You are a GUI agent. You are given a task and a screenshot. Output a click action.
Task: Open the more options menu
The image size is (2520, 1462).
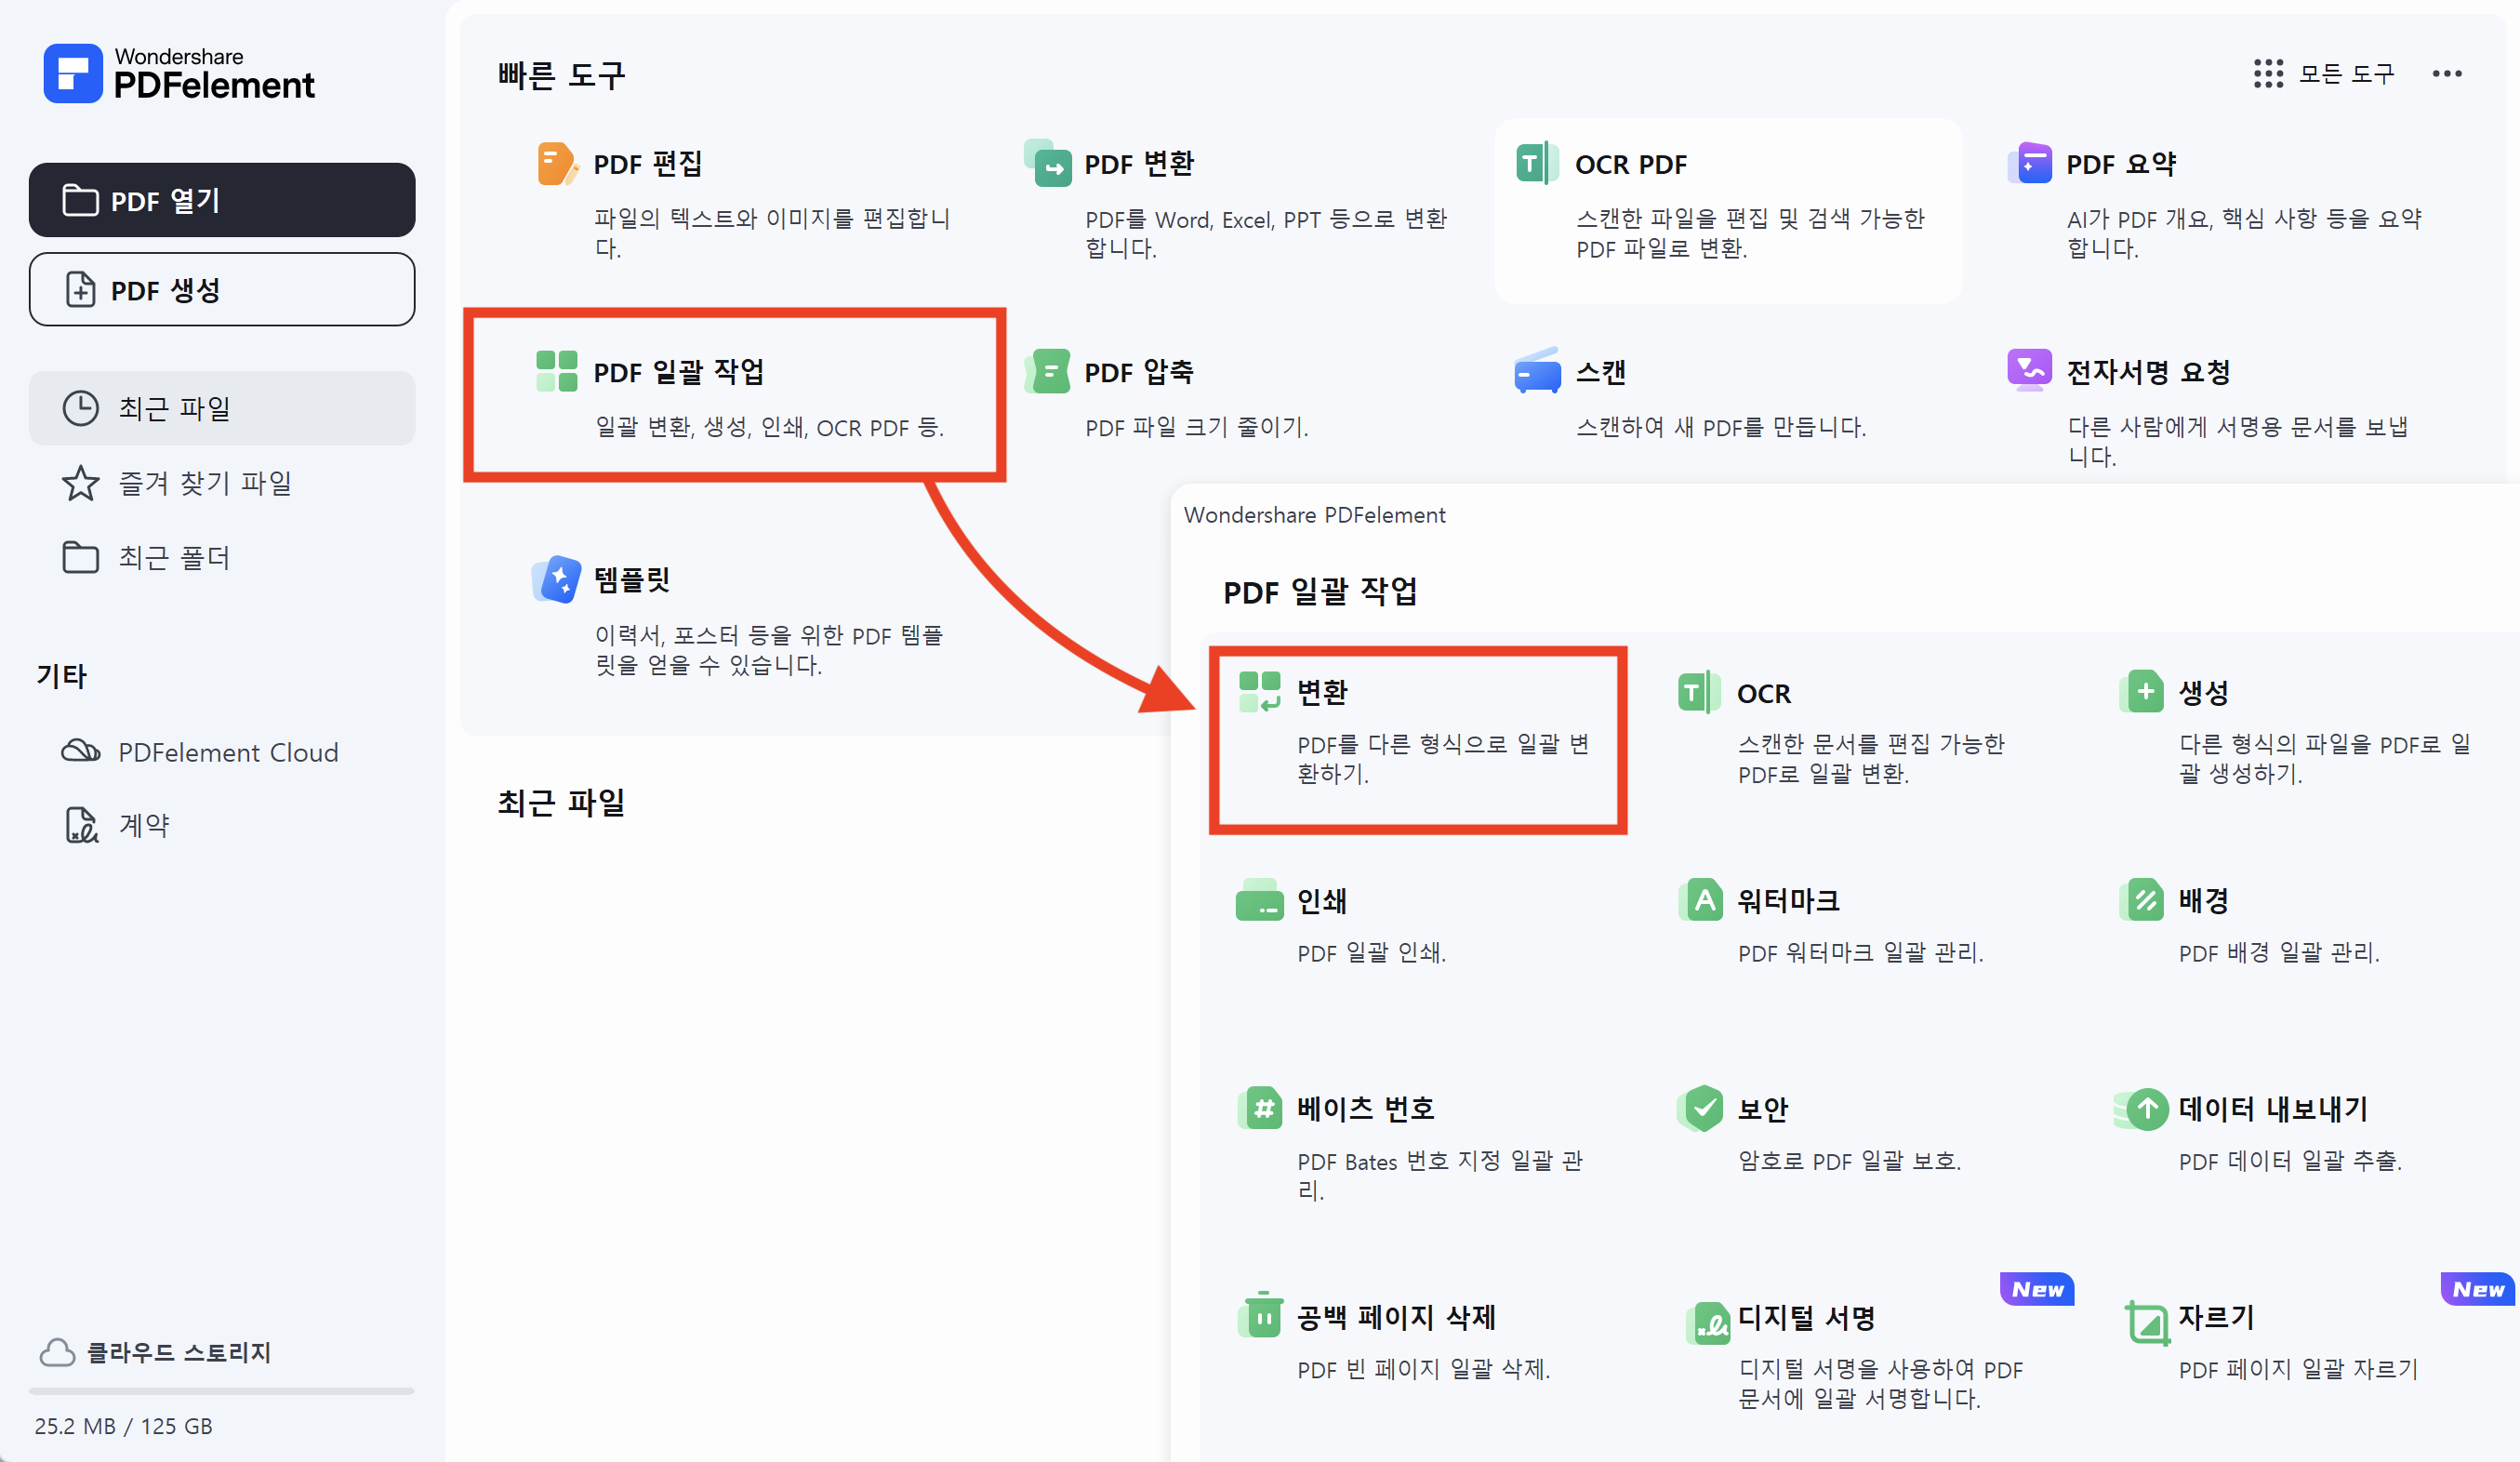pos(2447,73)
